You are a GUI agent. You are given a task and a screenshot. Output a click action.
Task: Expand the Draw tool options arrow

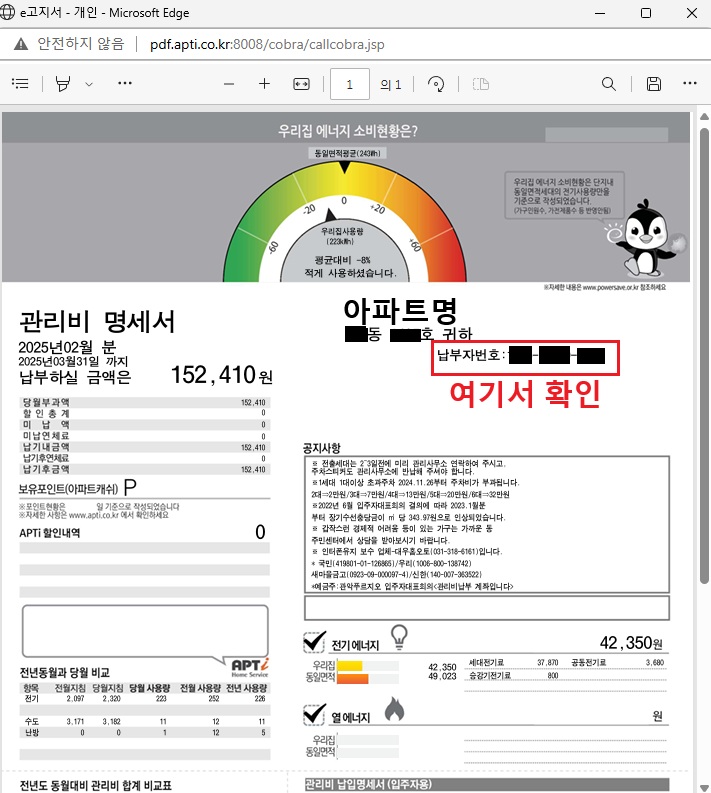(89, 84)
